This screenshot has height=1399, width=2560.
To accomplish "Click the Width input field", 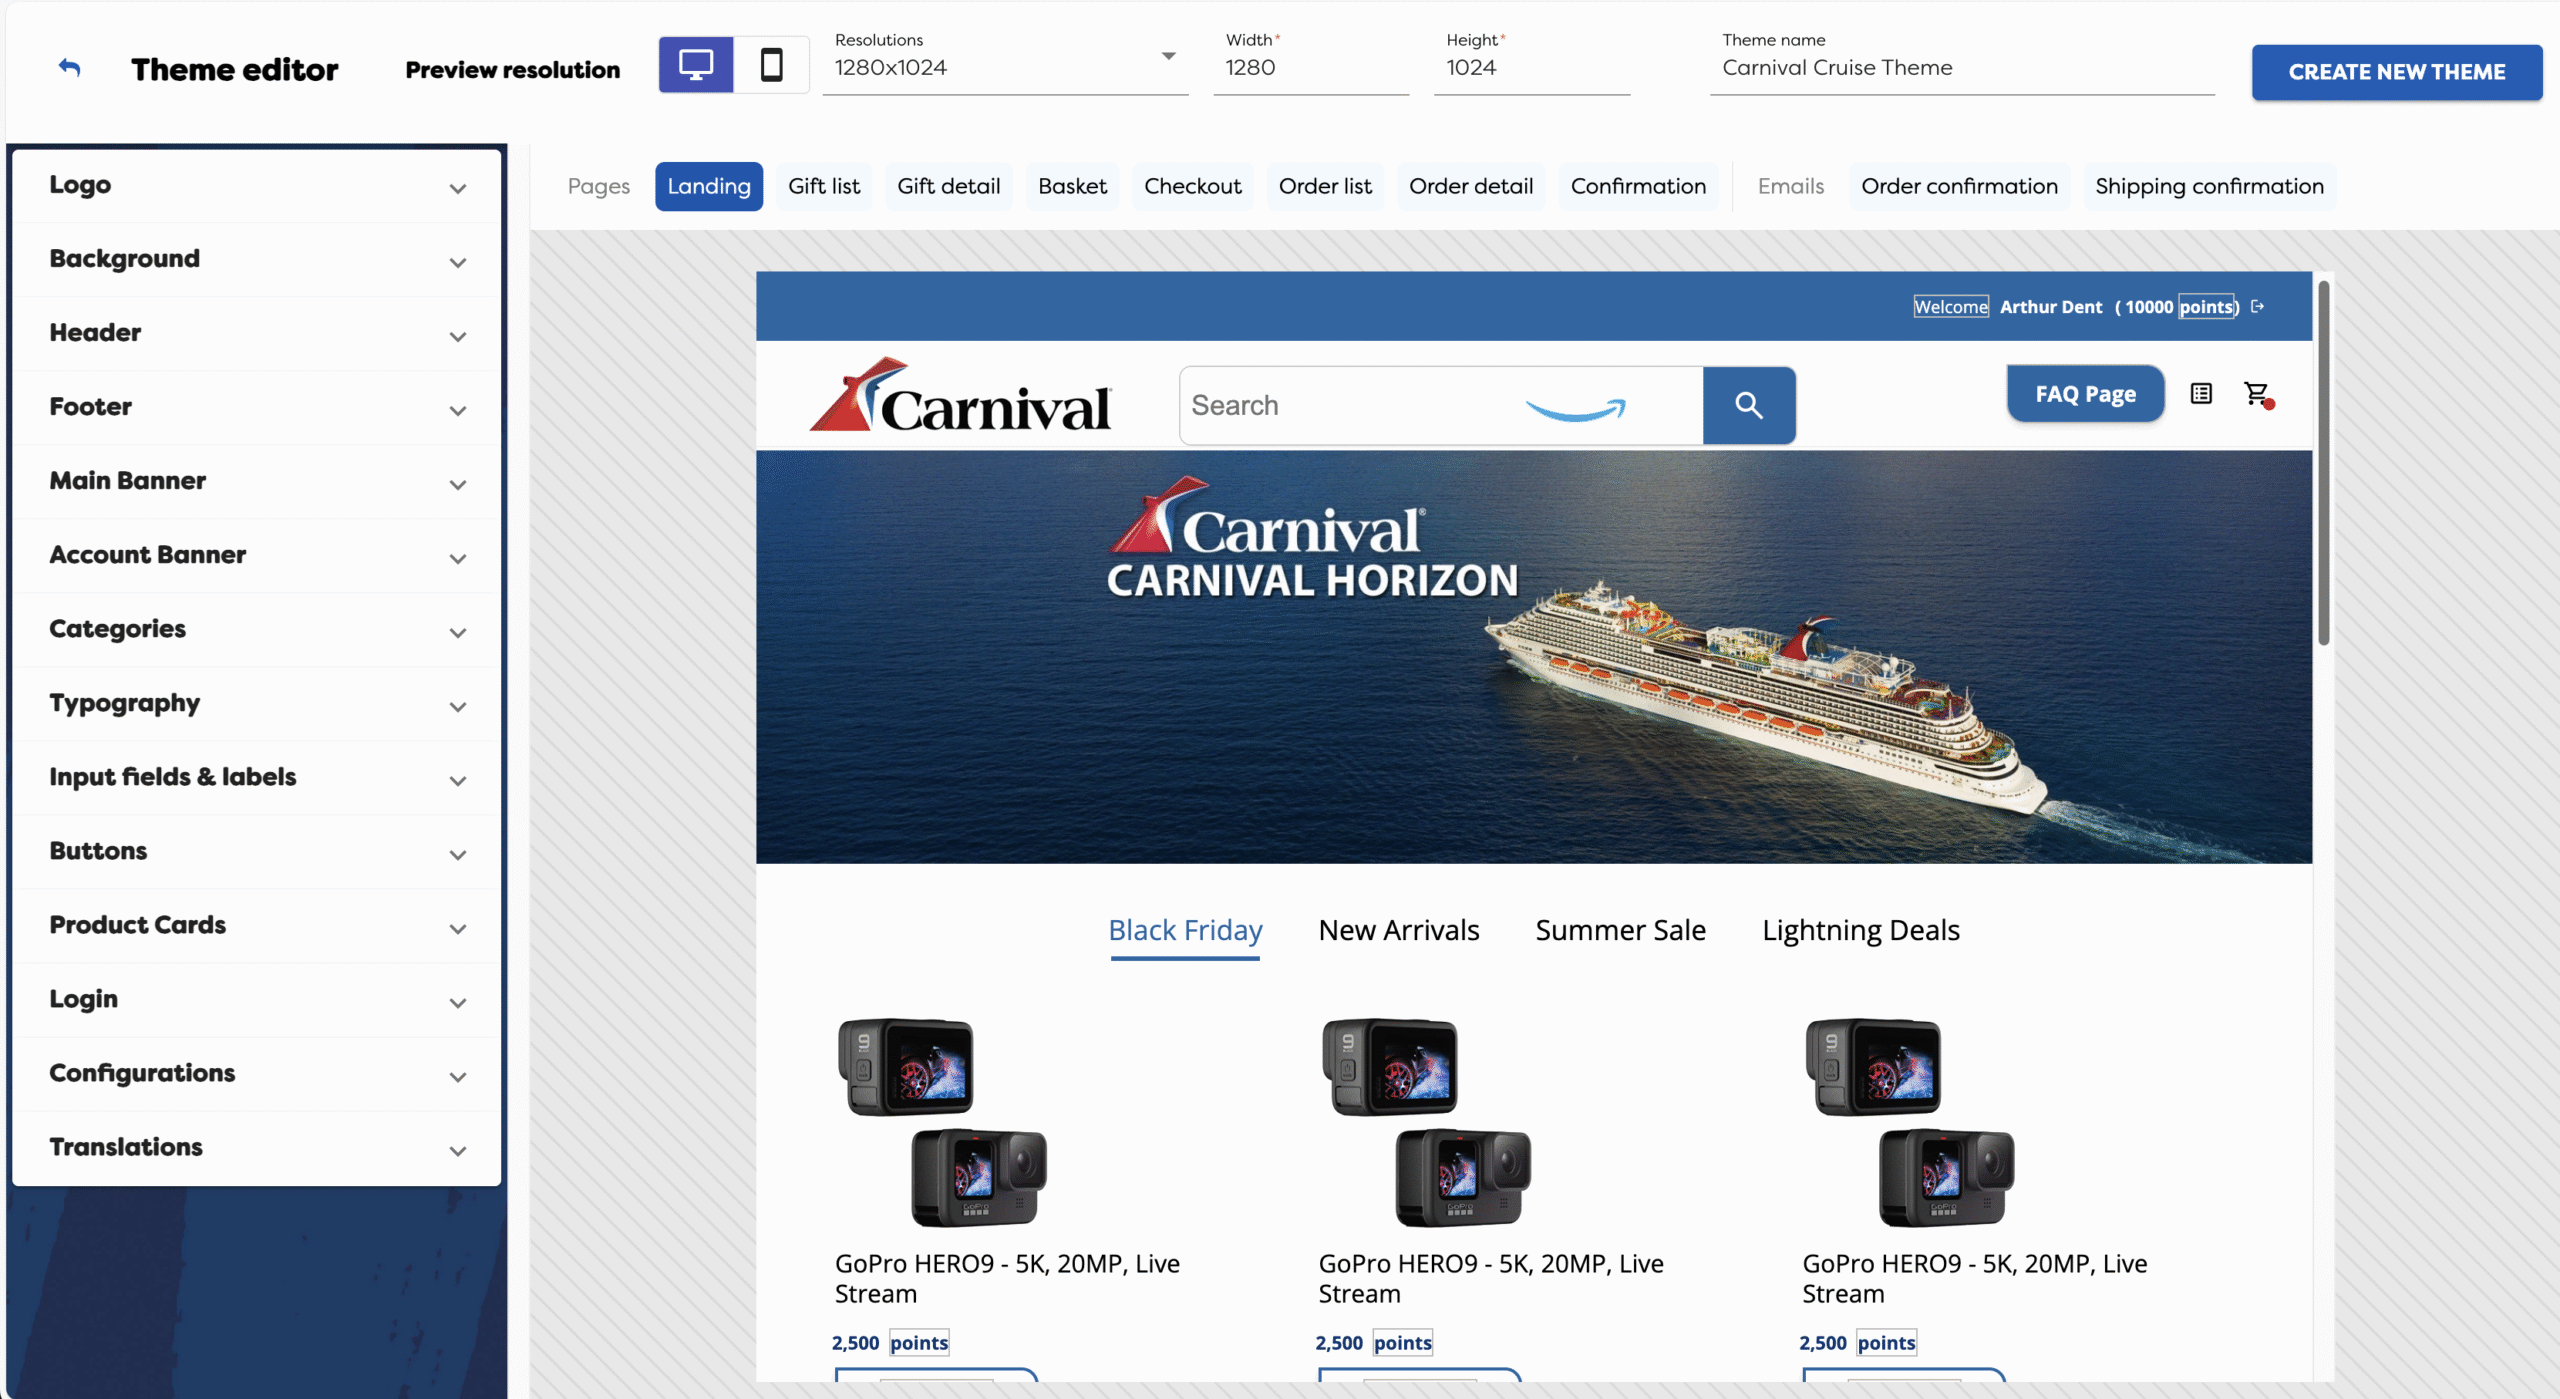I will click(x=1311, y=67).
